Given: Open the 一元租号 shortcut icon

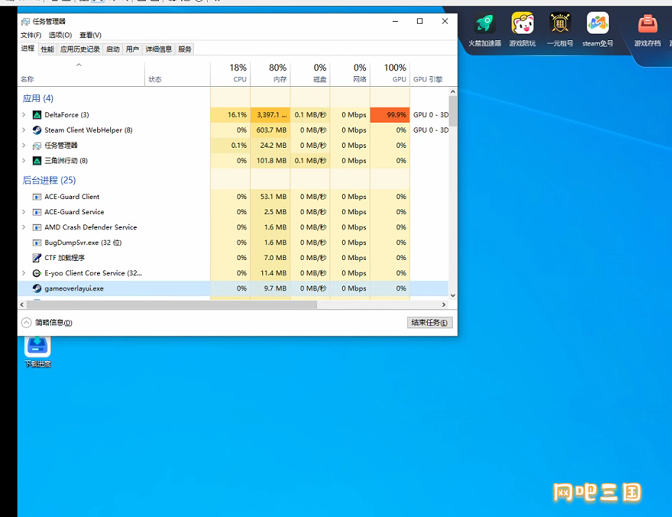Looking at the screenshot, I should tap(560, 23).
